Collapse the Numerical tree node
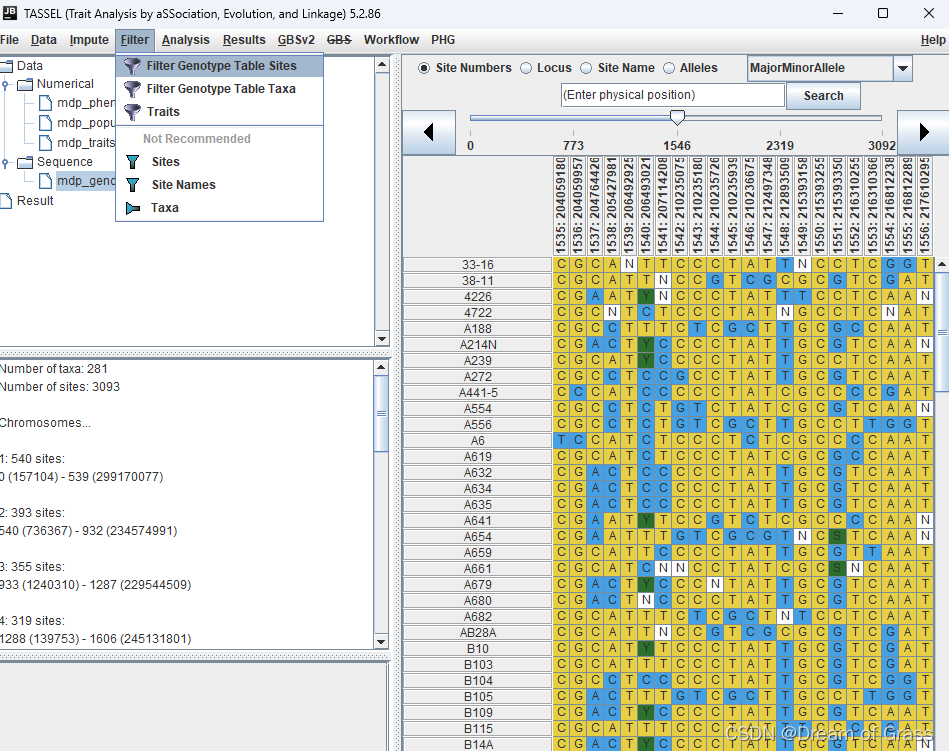 tap(5, 85)
